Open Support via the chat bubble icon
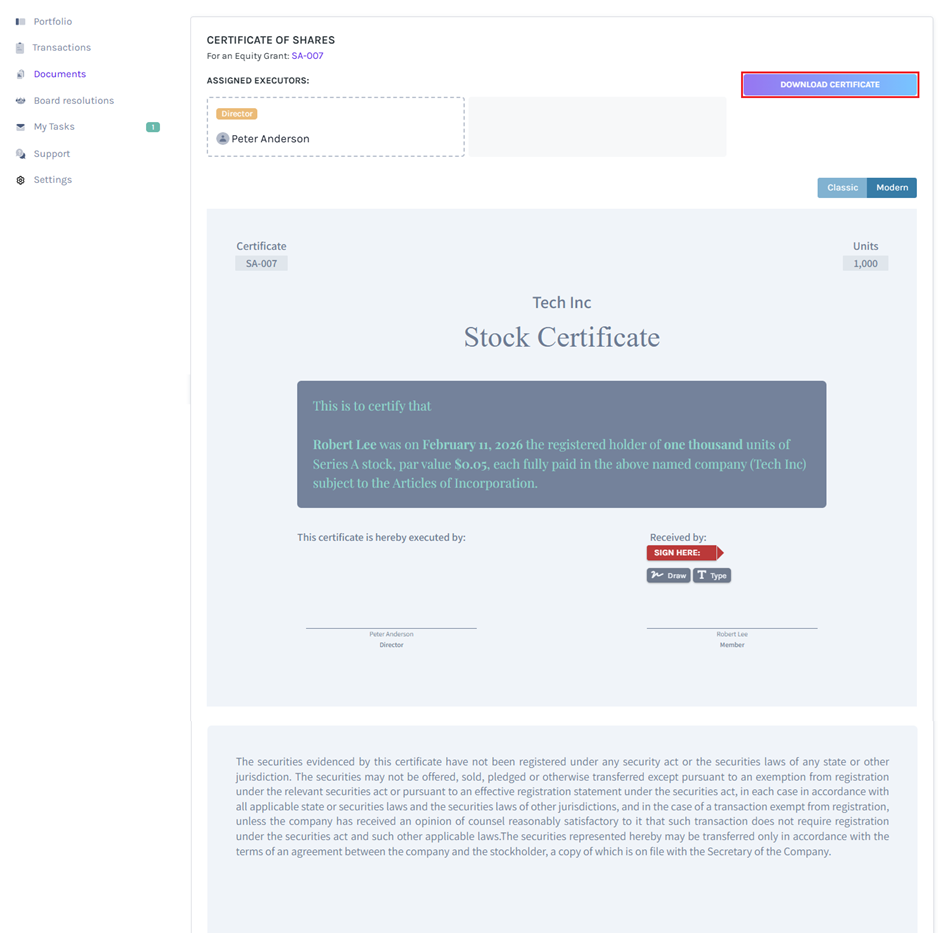939x933 pixels. (x=19, y=153)
